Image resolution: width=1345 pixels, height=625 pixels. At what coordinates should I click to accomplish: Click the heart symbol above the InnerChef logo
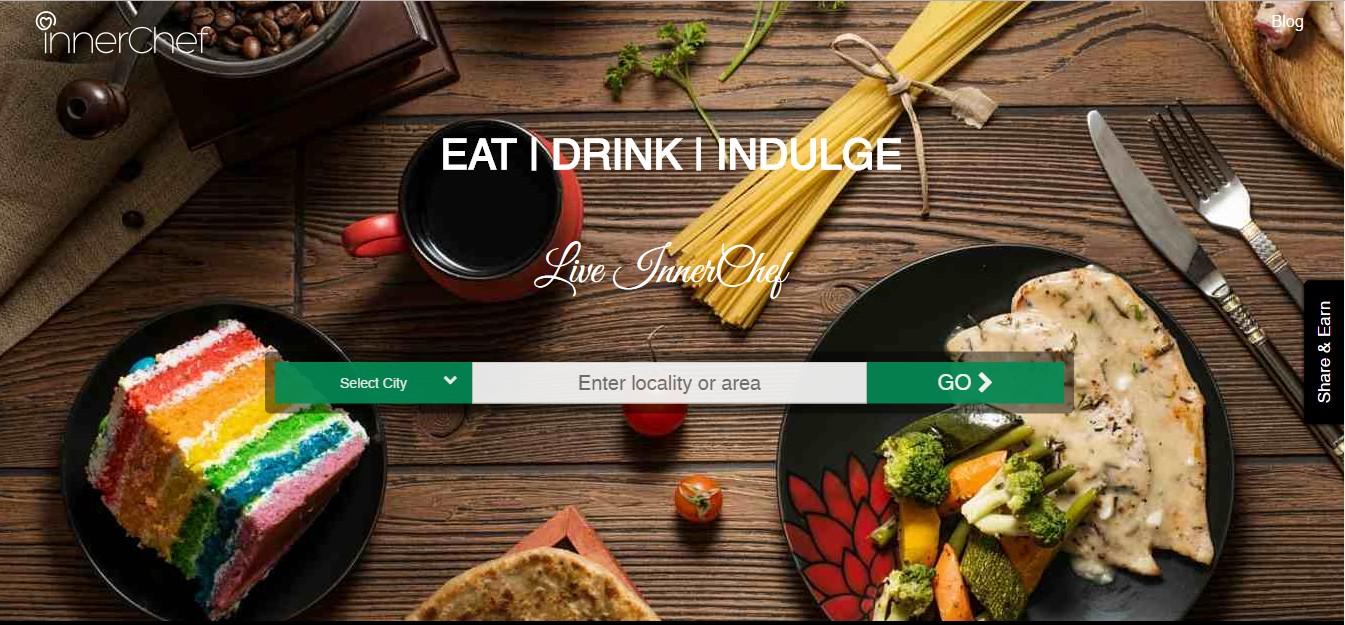[x=44, y=19]
